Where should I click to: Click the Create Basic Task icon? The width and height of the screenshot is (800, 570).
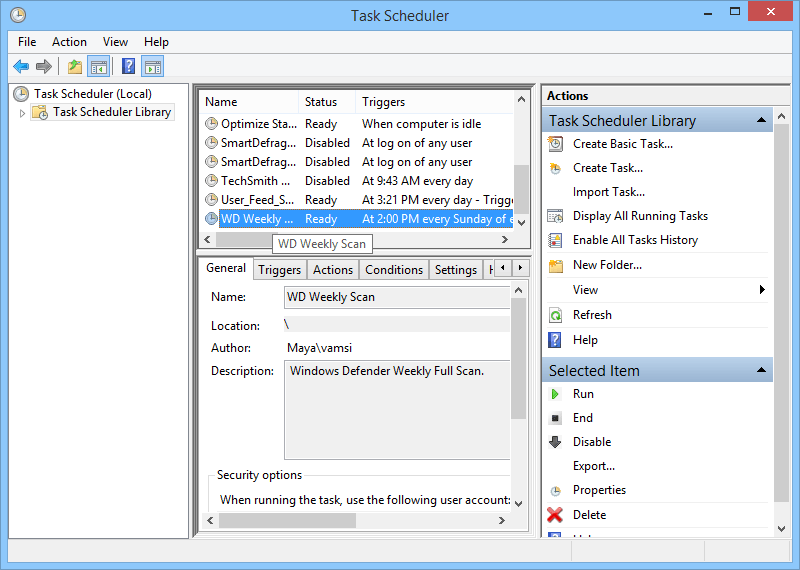555,144
